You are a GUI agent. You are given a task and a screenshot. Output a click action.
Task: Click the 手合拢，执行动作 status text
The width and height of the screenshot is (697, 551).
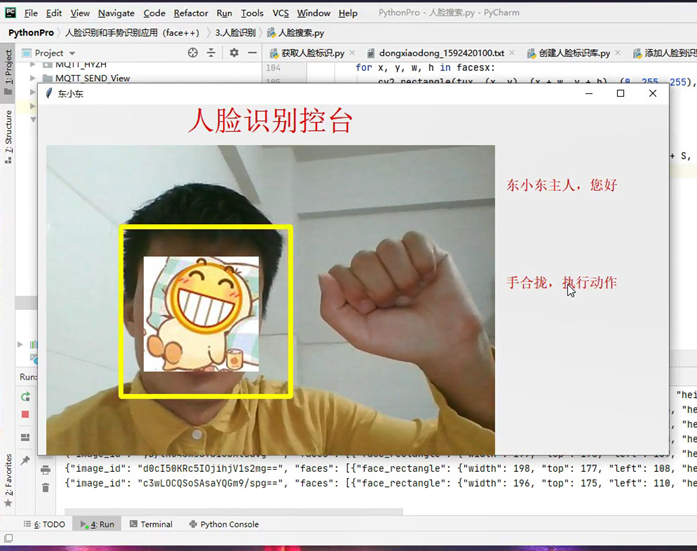(x=562, y=282)
